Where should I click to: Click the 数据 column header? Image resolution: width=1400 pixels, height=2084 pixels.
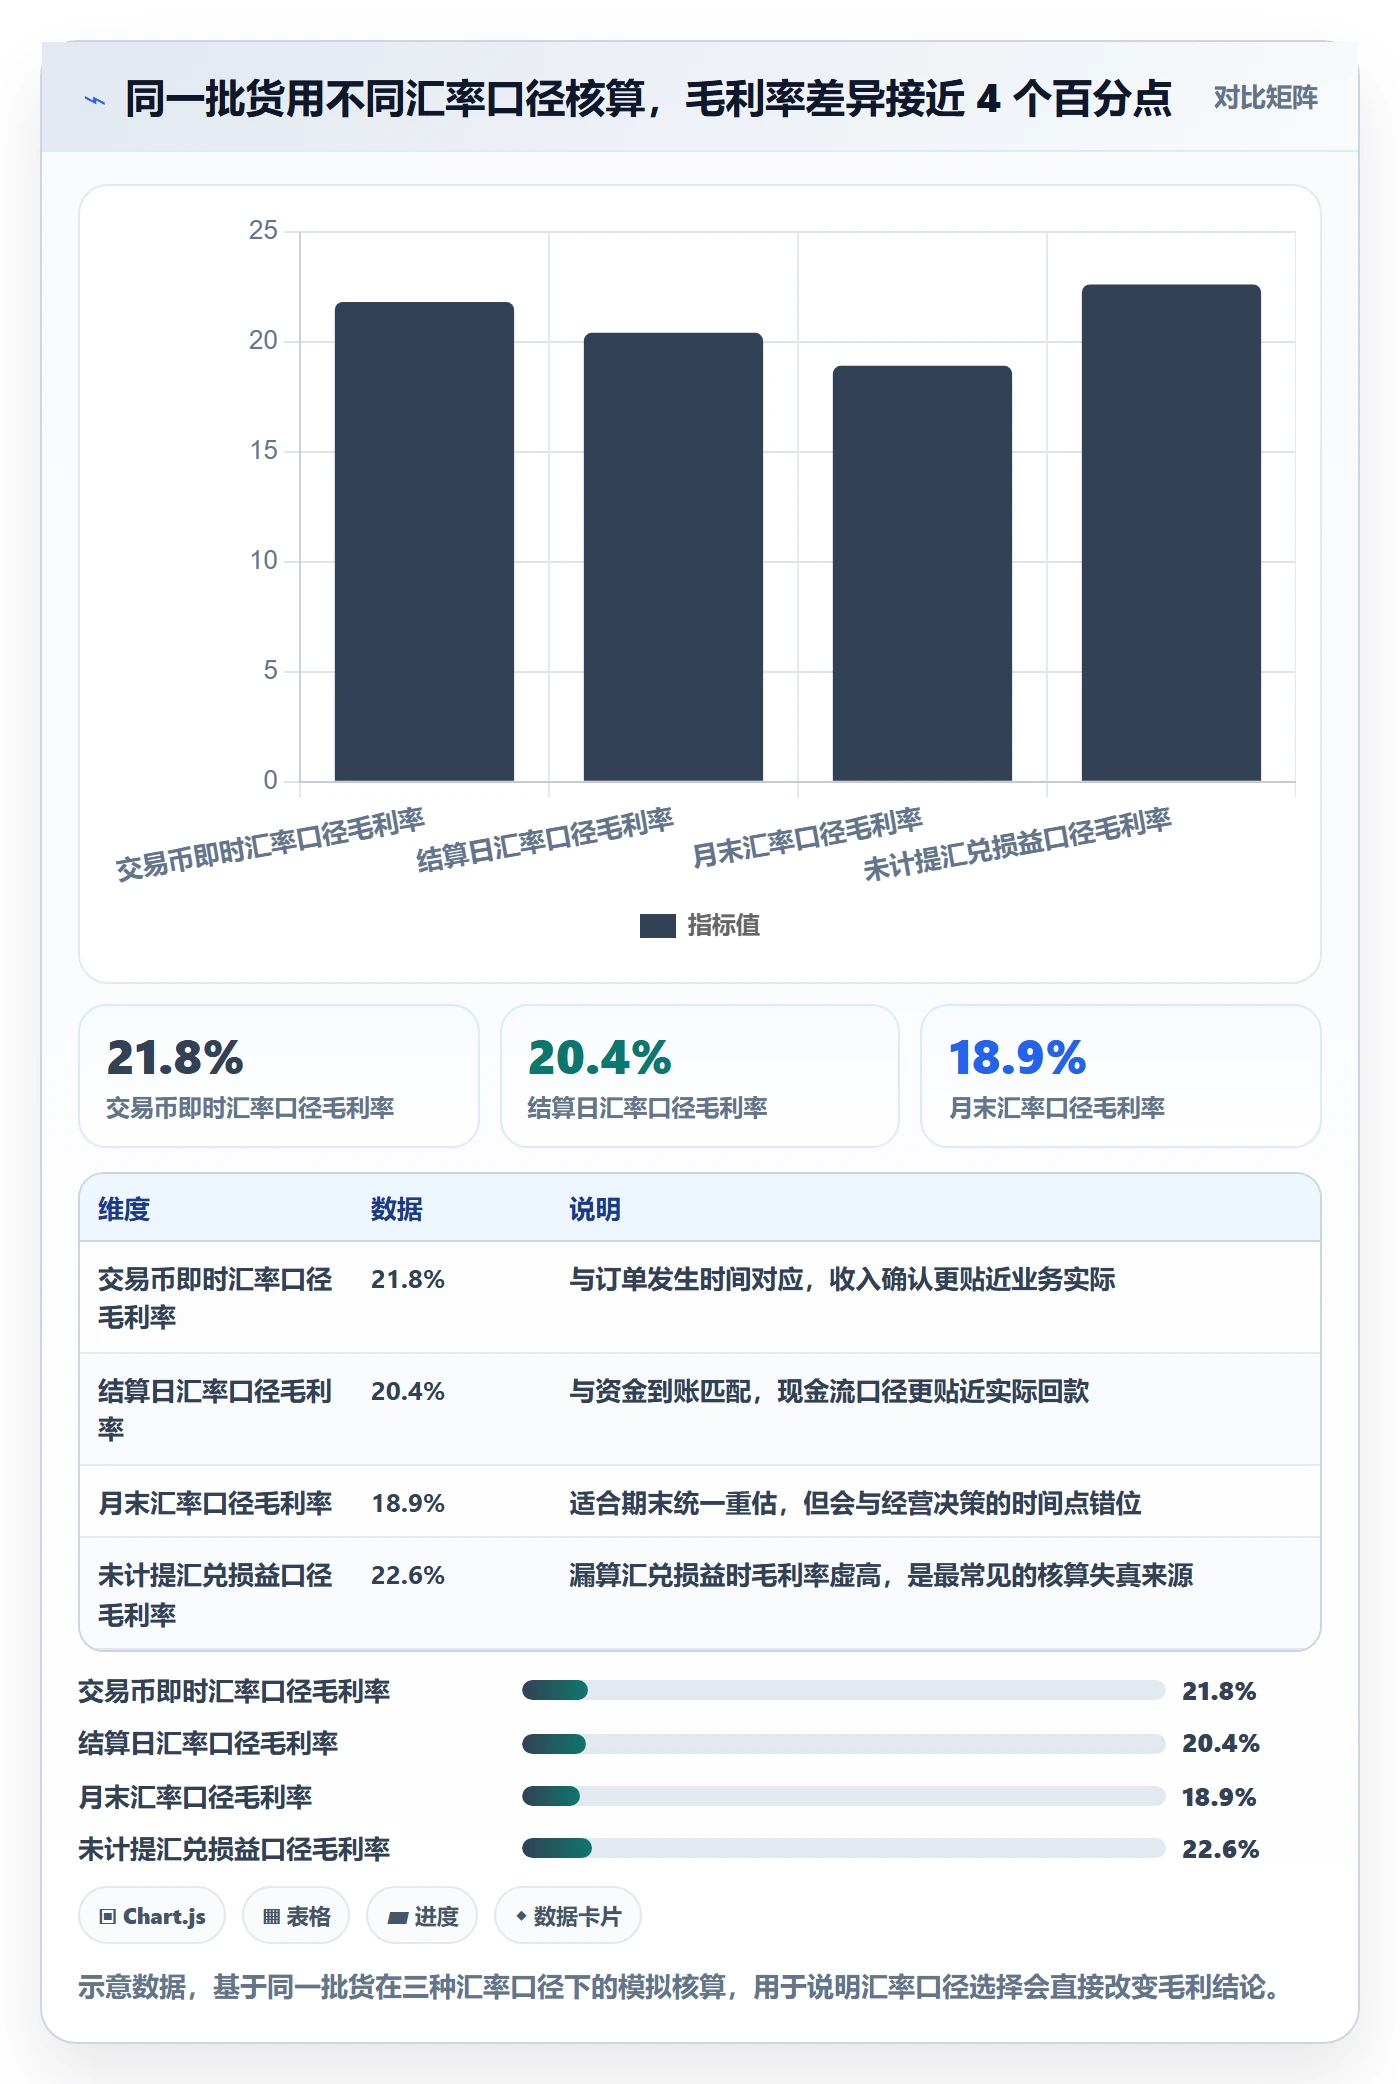coord(397,1209)
